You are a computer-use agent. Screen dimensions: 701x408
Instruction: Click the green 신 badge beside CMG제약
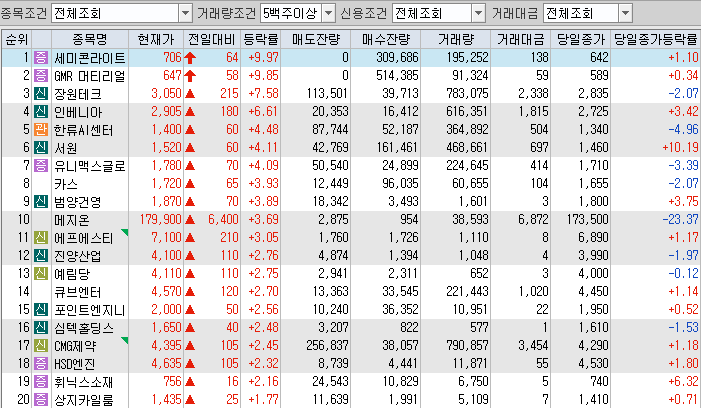[x=41, y=345]
